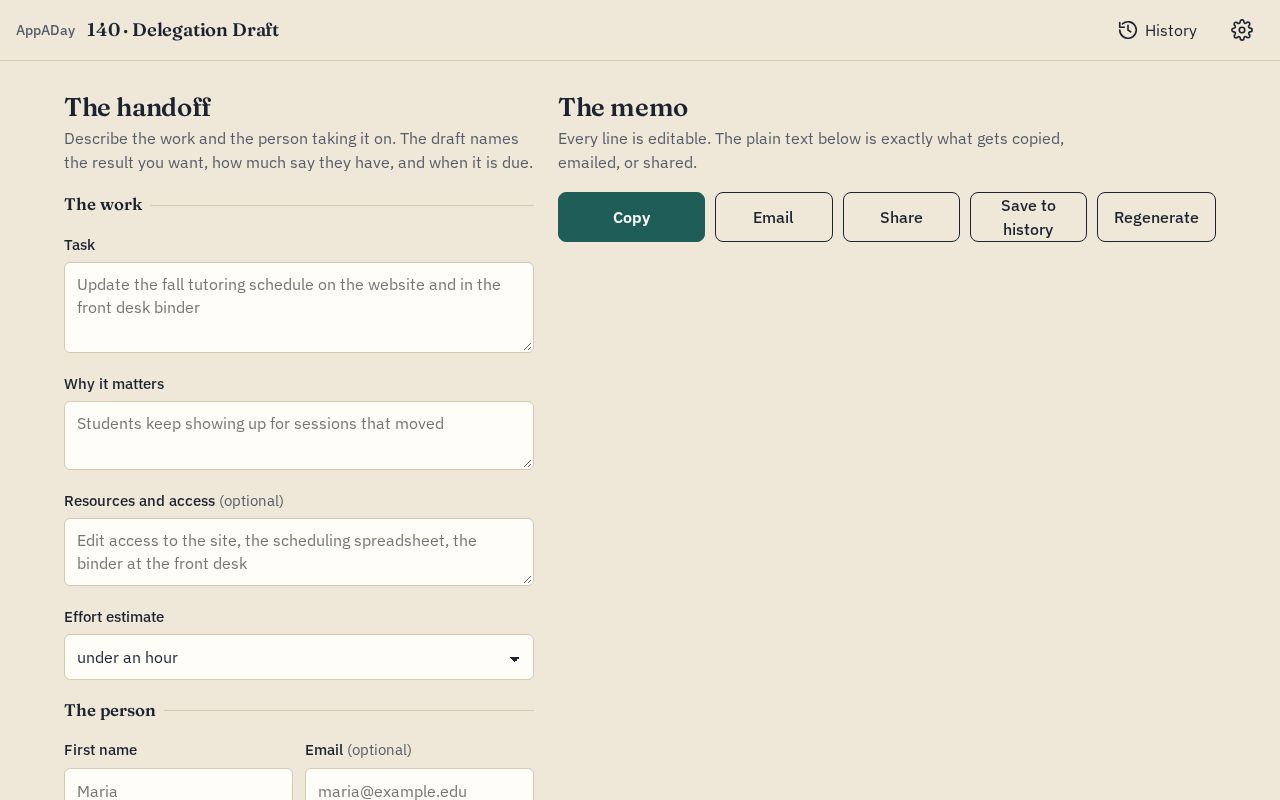Click the 'The work' section label
Image resolution: width=1280 pixels, height=800 pixels.
[103, 204]
